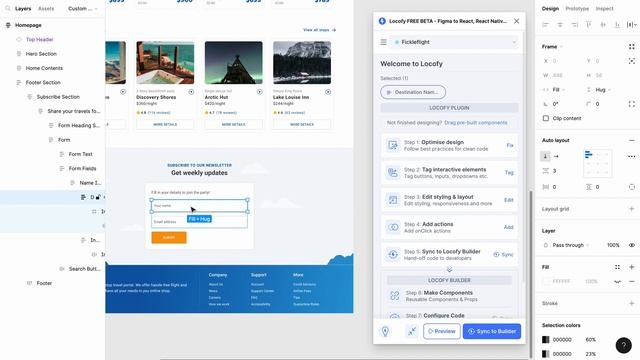Select the Footer layer
This screenshot has width=640, height=360.
[44, 283]
